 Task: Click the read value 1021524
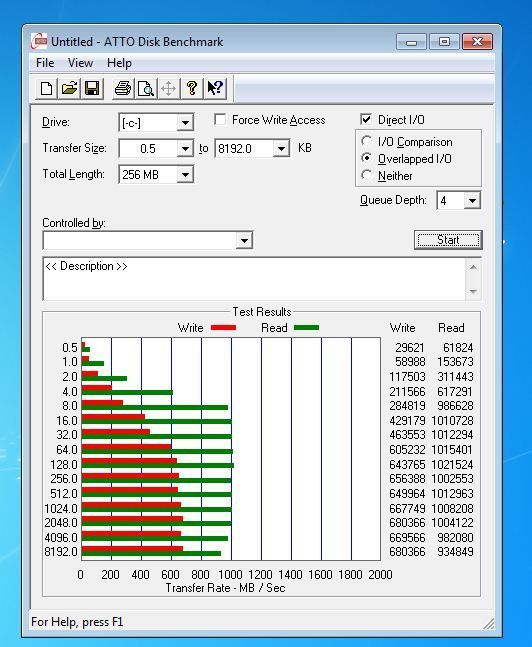coord(452,465)
